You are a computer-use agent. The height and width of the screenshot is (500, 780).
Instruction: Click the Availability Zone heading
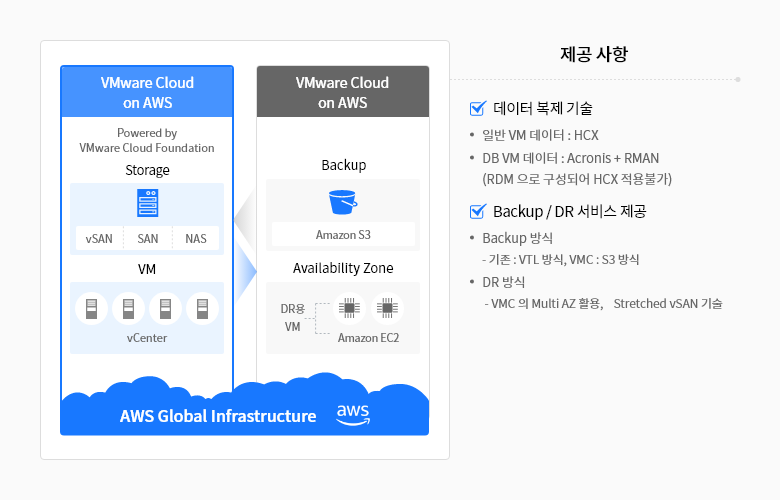tap(343, 268)
